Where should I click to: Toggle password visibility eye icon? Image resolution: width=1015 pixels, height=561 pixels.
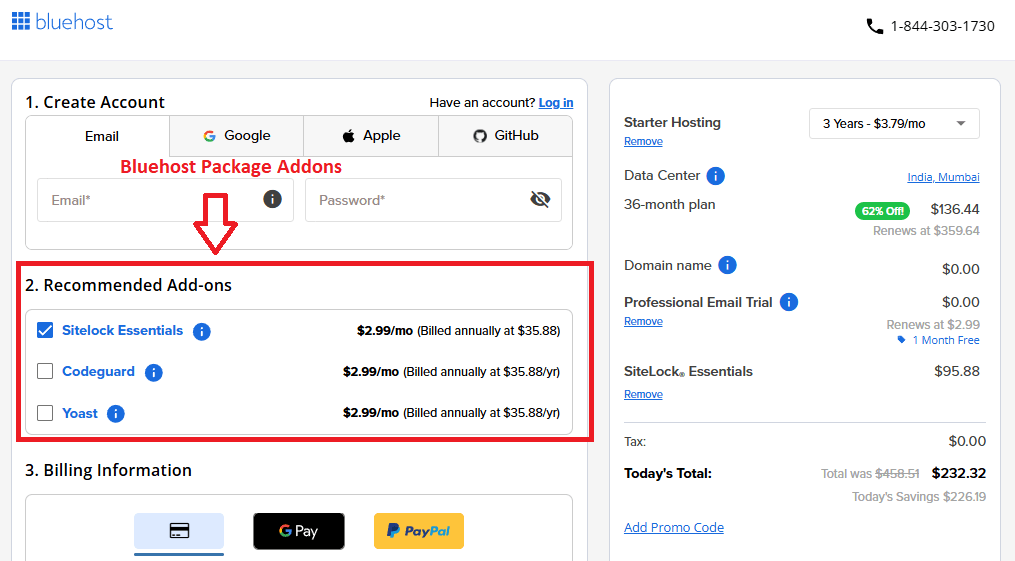[x=540, y=199]
